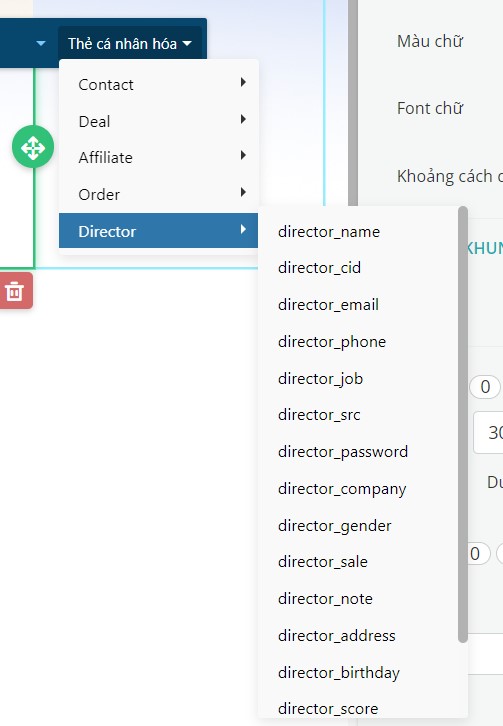Open the Order submenu
The image size is (503, 726).
[x=158, y=194]
